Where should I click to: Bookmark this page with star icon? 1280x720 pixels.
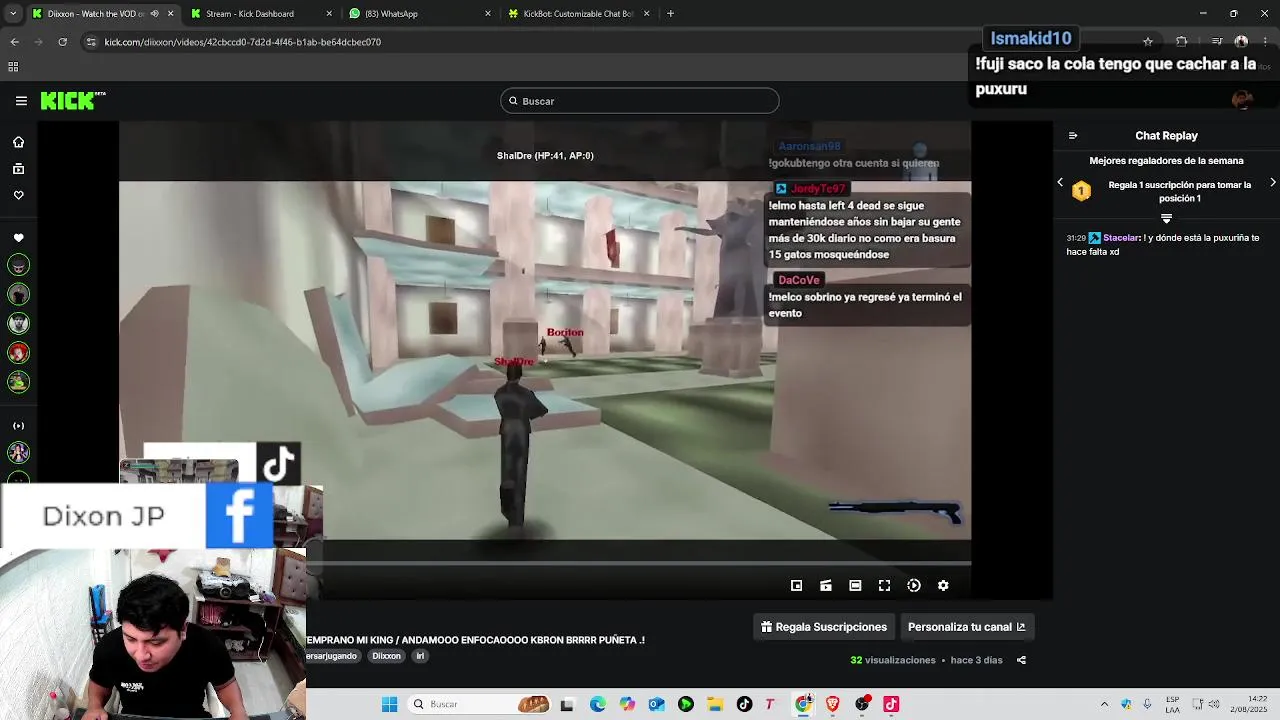coord(1148,42)
